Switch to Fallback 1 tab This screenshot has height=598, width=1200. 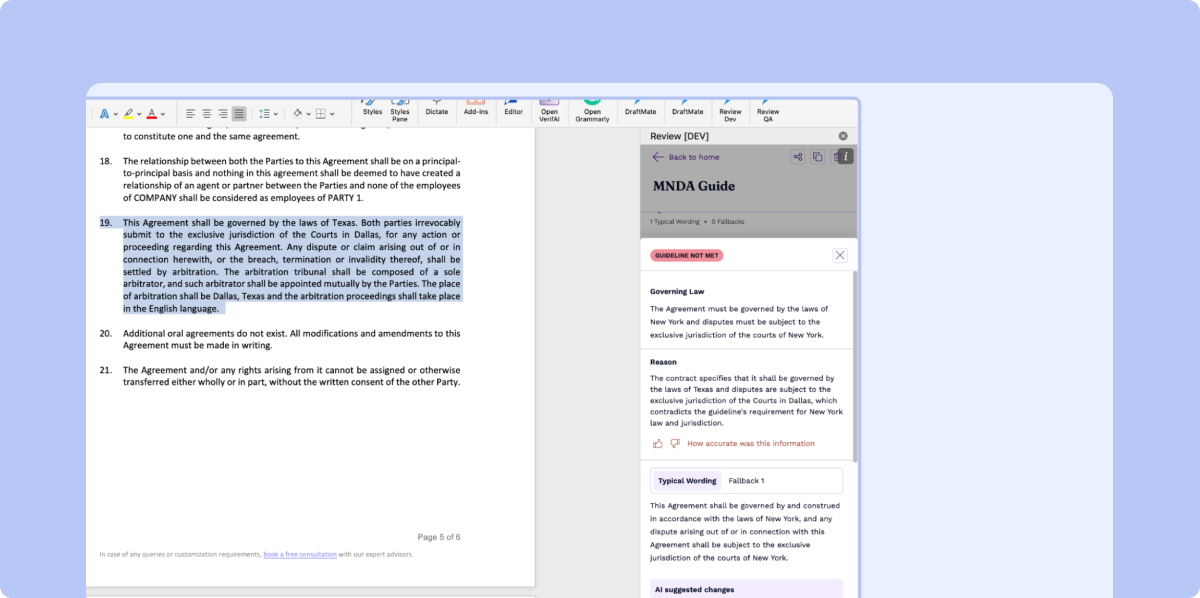[746, 481]
